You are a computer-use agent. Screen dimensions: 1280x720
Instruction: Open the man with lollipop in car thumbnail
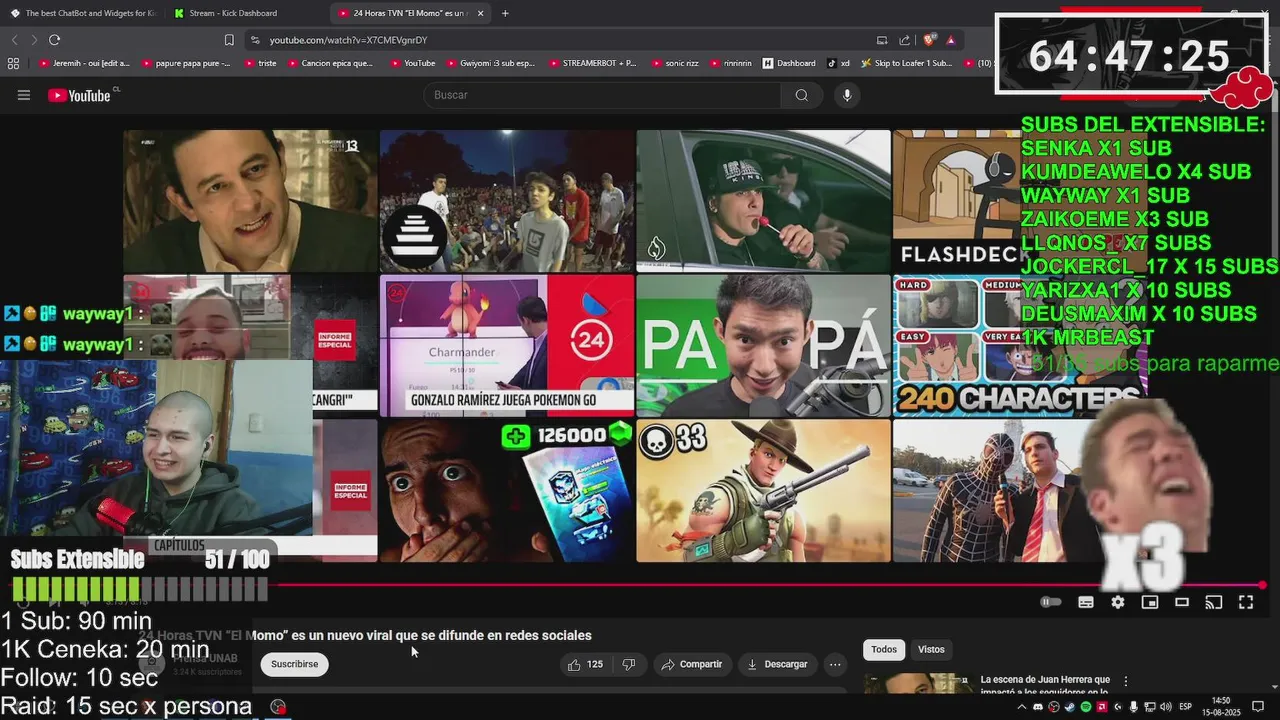(x=763, y=201)
